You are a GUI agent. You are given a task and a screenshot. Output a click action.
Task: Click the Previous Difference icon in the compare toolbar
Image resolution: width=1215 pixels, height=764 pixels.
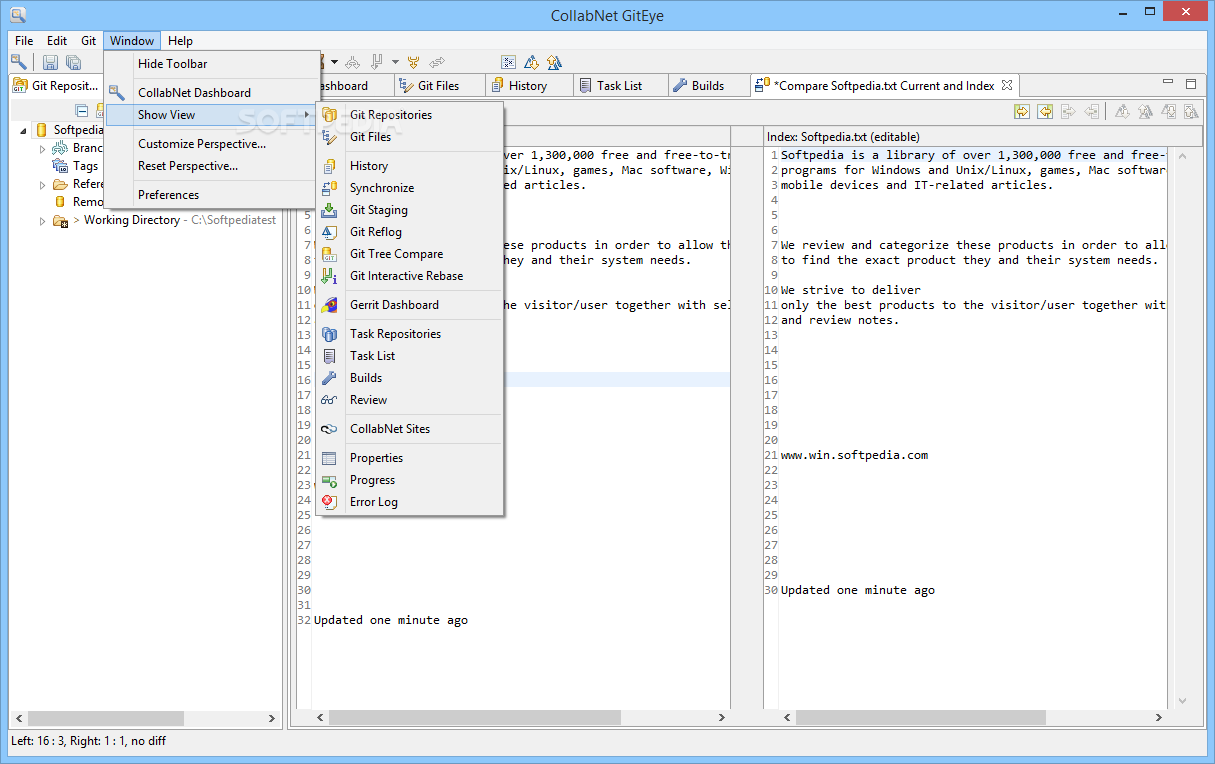coord(1145,112)
